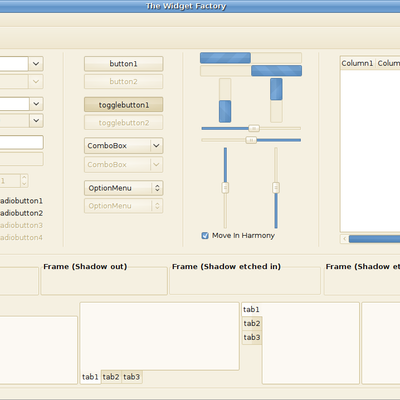Click the partially visible second column header
This screenshot has height=400, width=400.
click(x=388, y=63)
